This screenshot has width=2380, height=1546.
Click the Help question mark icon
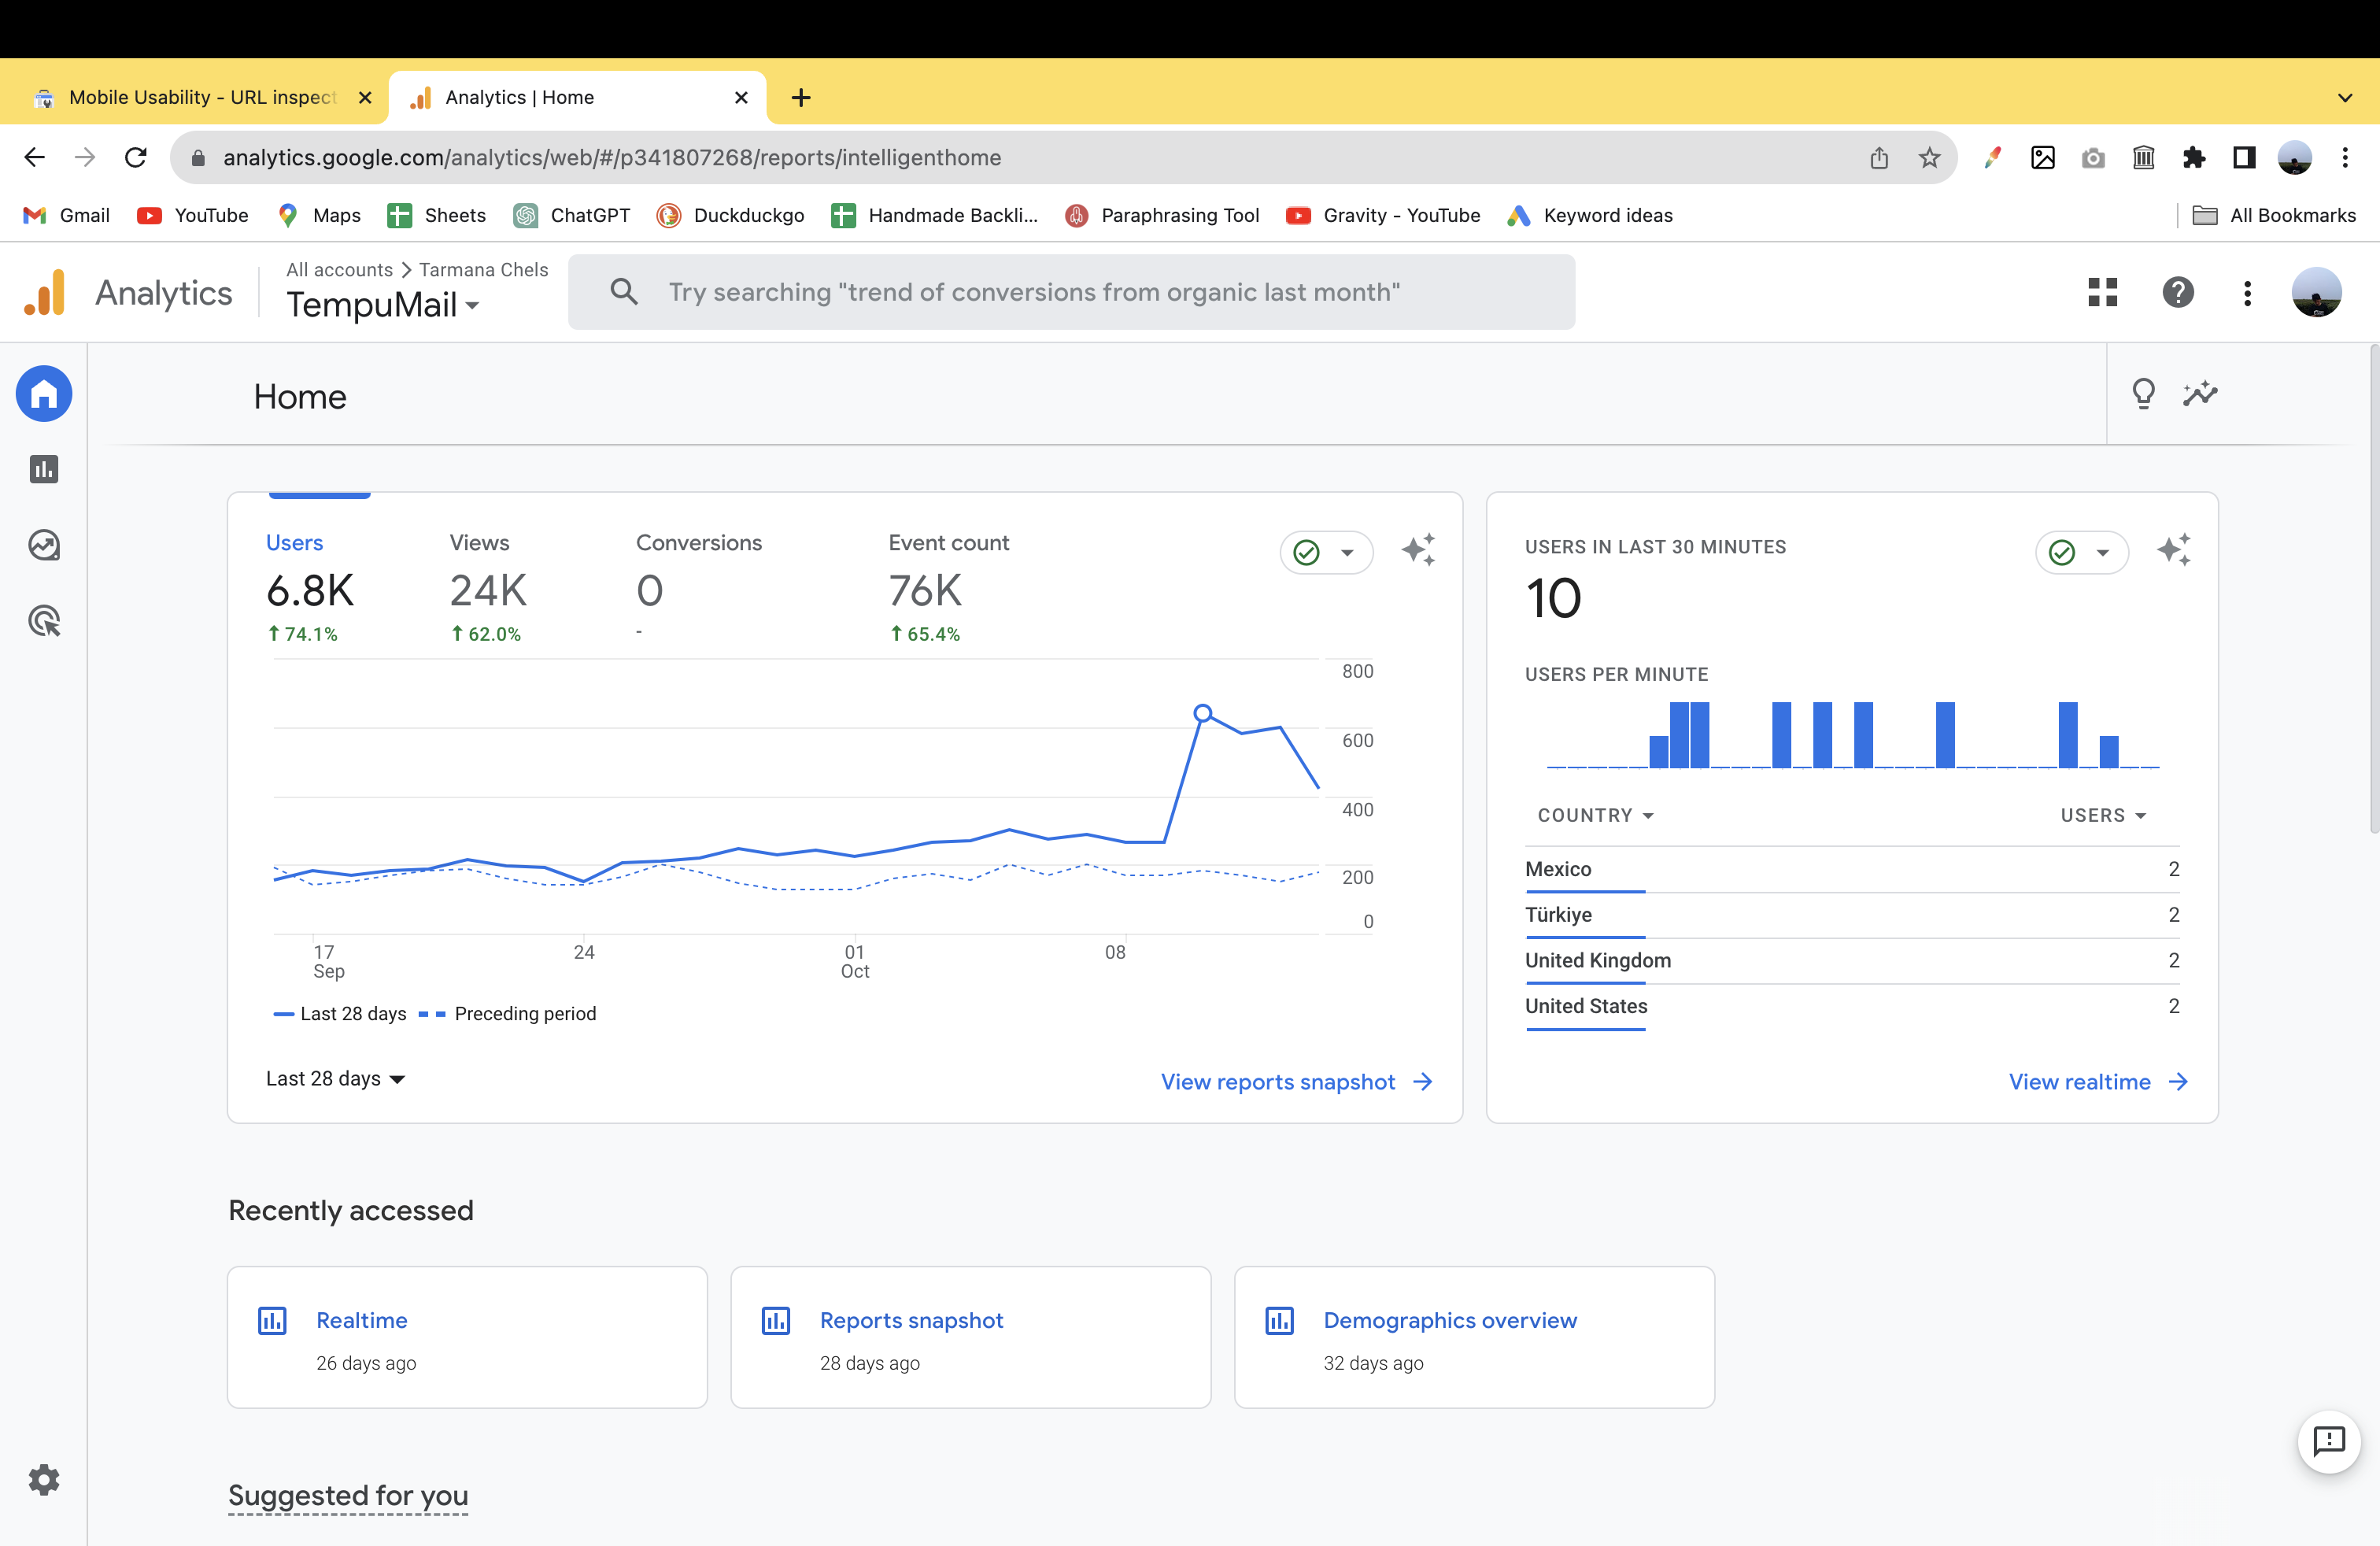[2177, 292]
